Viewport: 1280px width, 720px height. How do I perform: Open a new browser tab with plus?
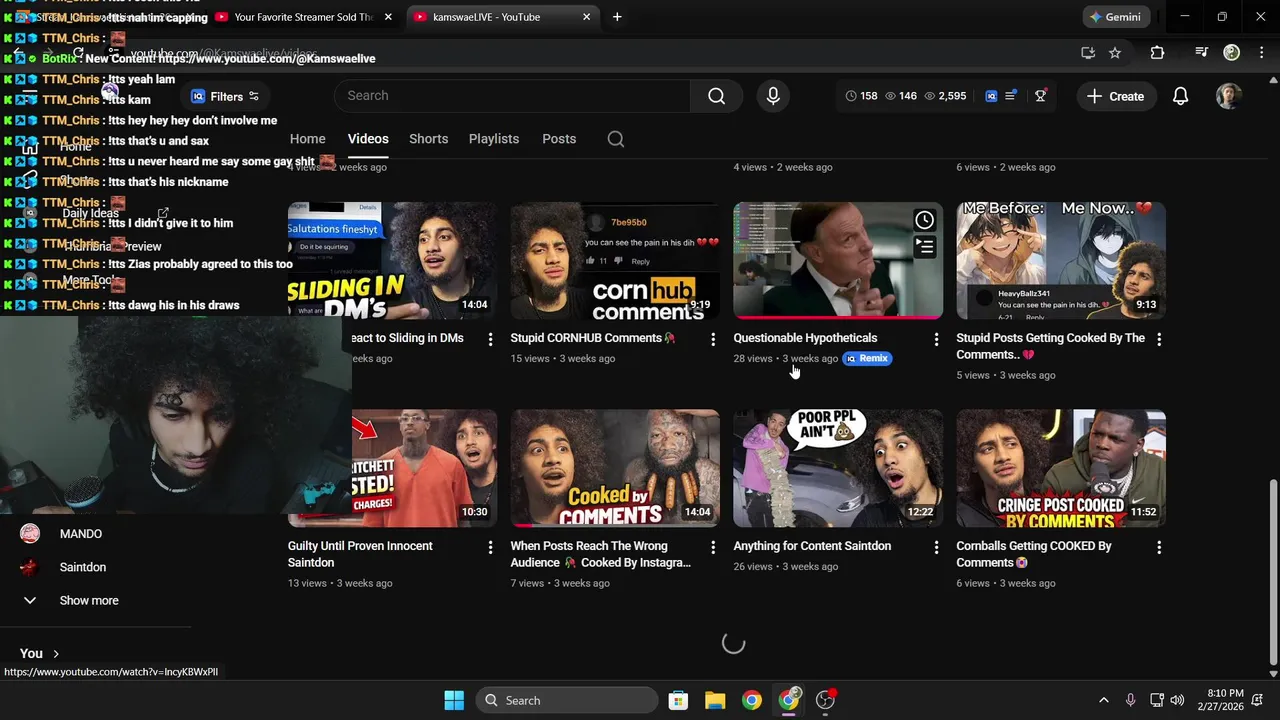tap(617, 17)
